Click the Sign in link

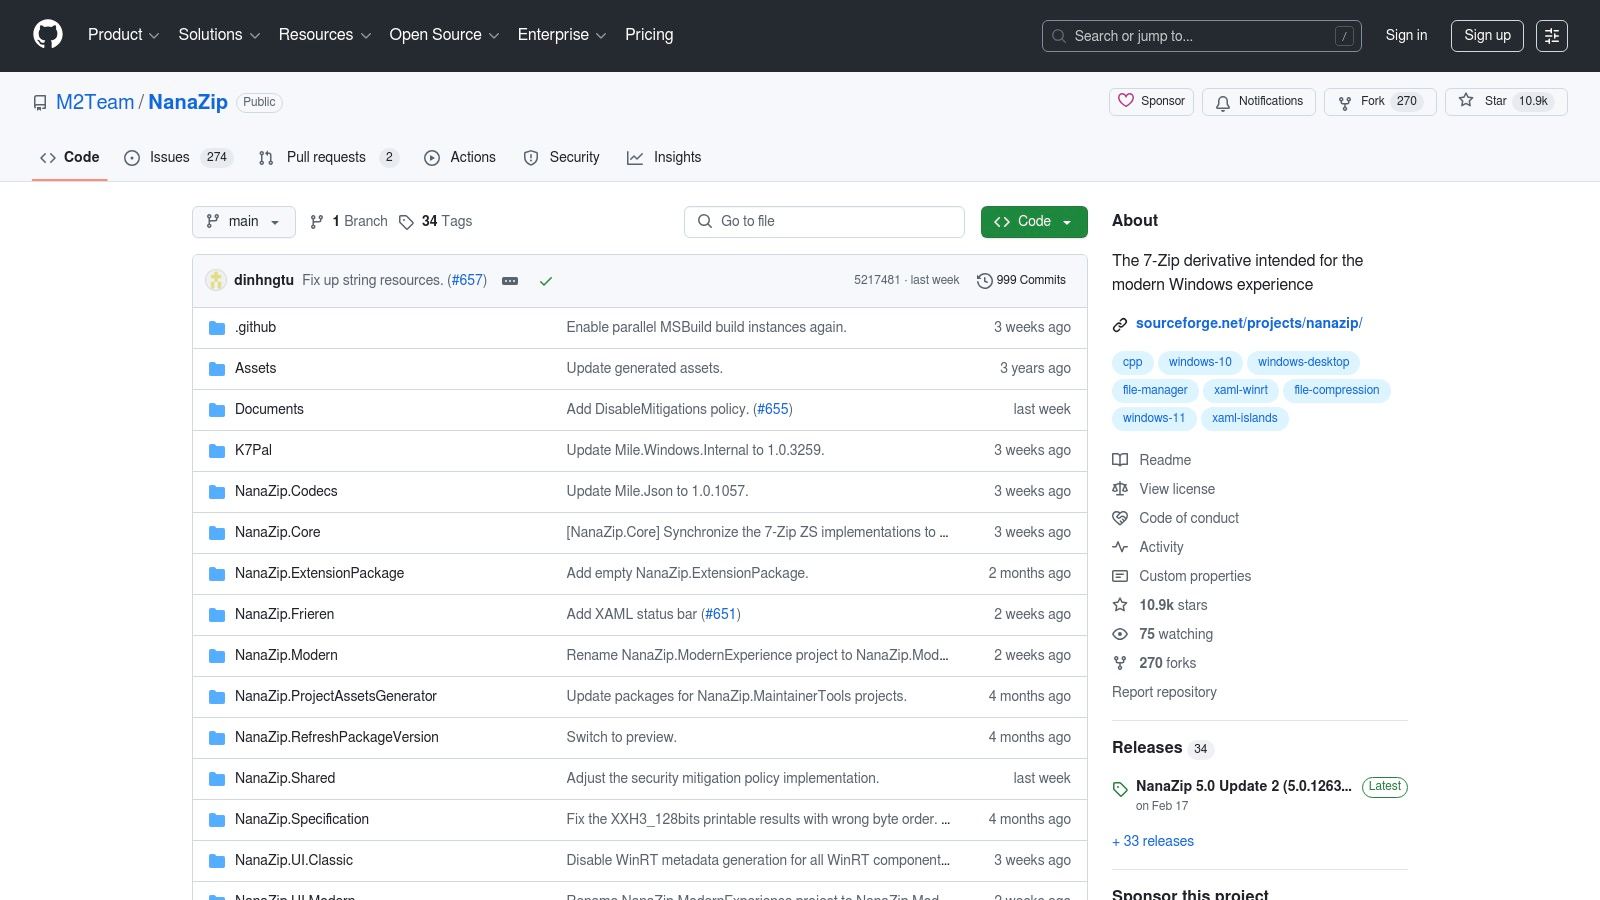point(1406,35)
